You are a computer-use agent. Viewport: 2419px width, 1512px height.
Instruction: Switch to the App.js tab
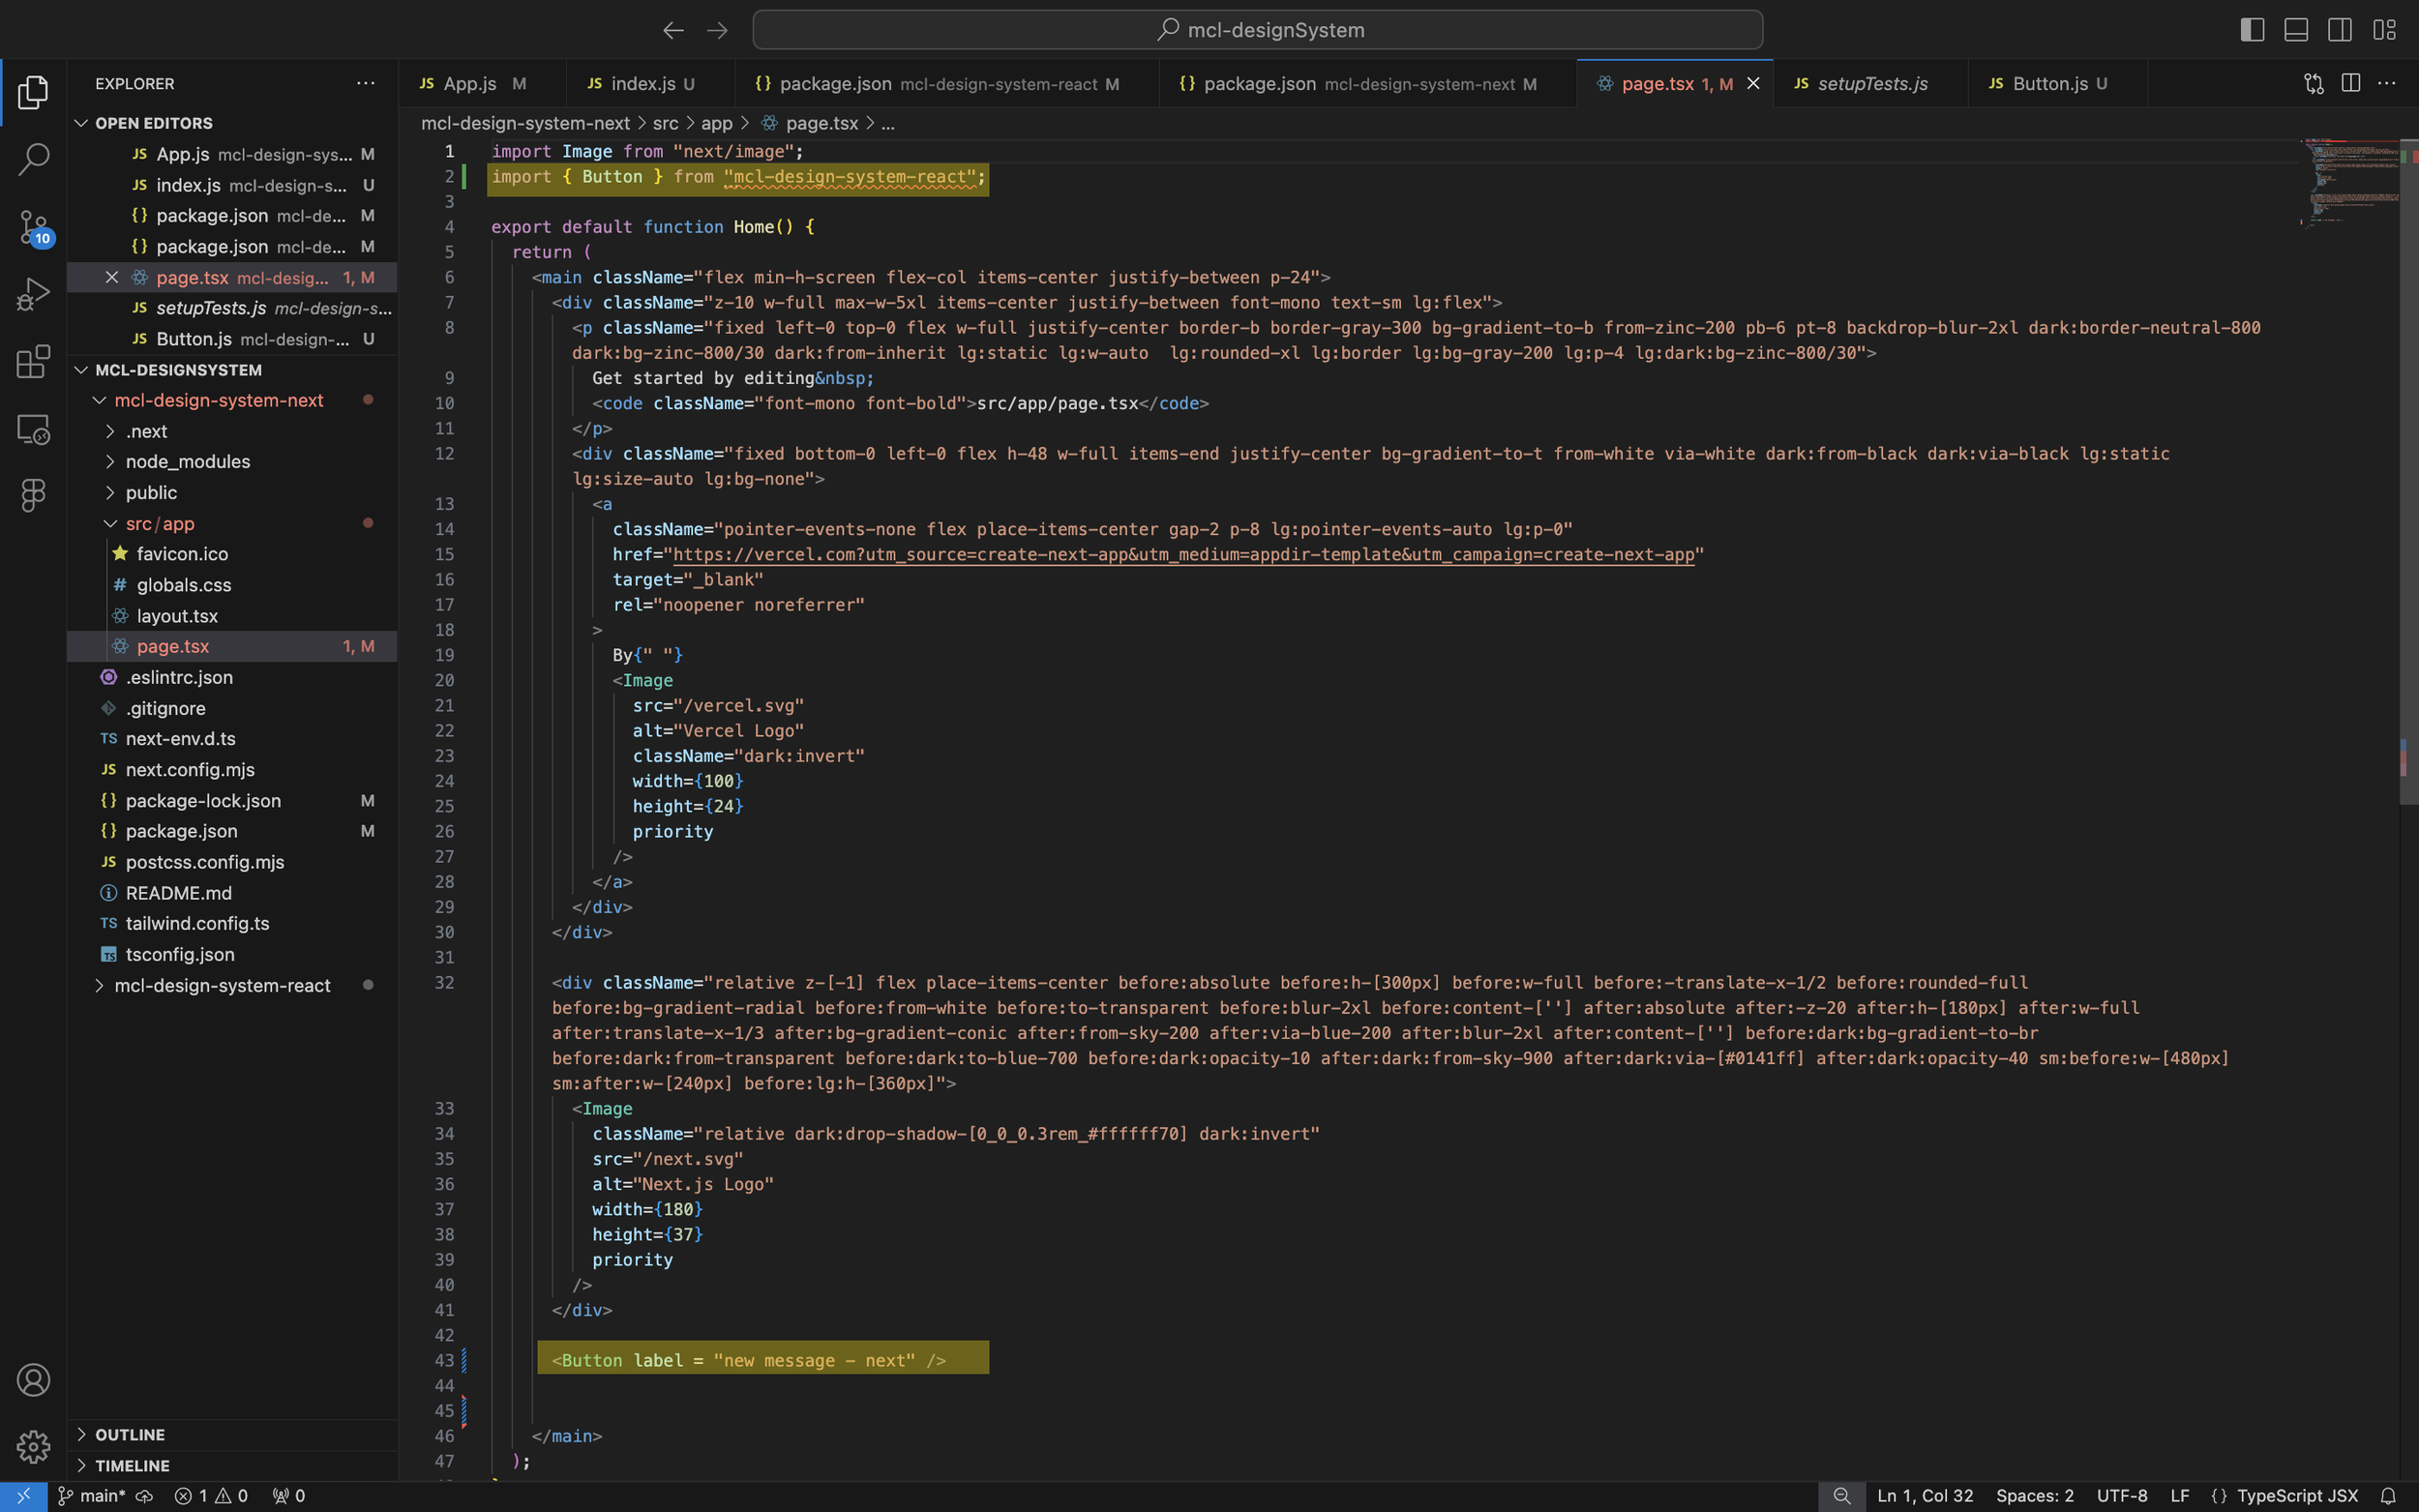[469, 84]
